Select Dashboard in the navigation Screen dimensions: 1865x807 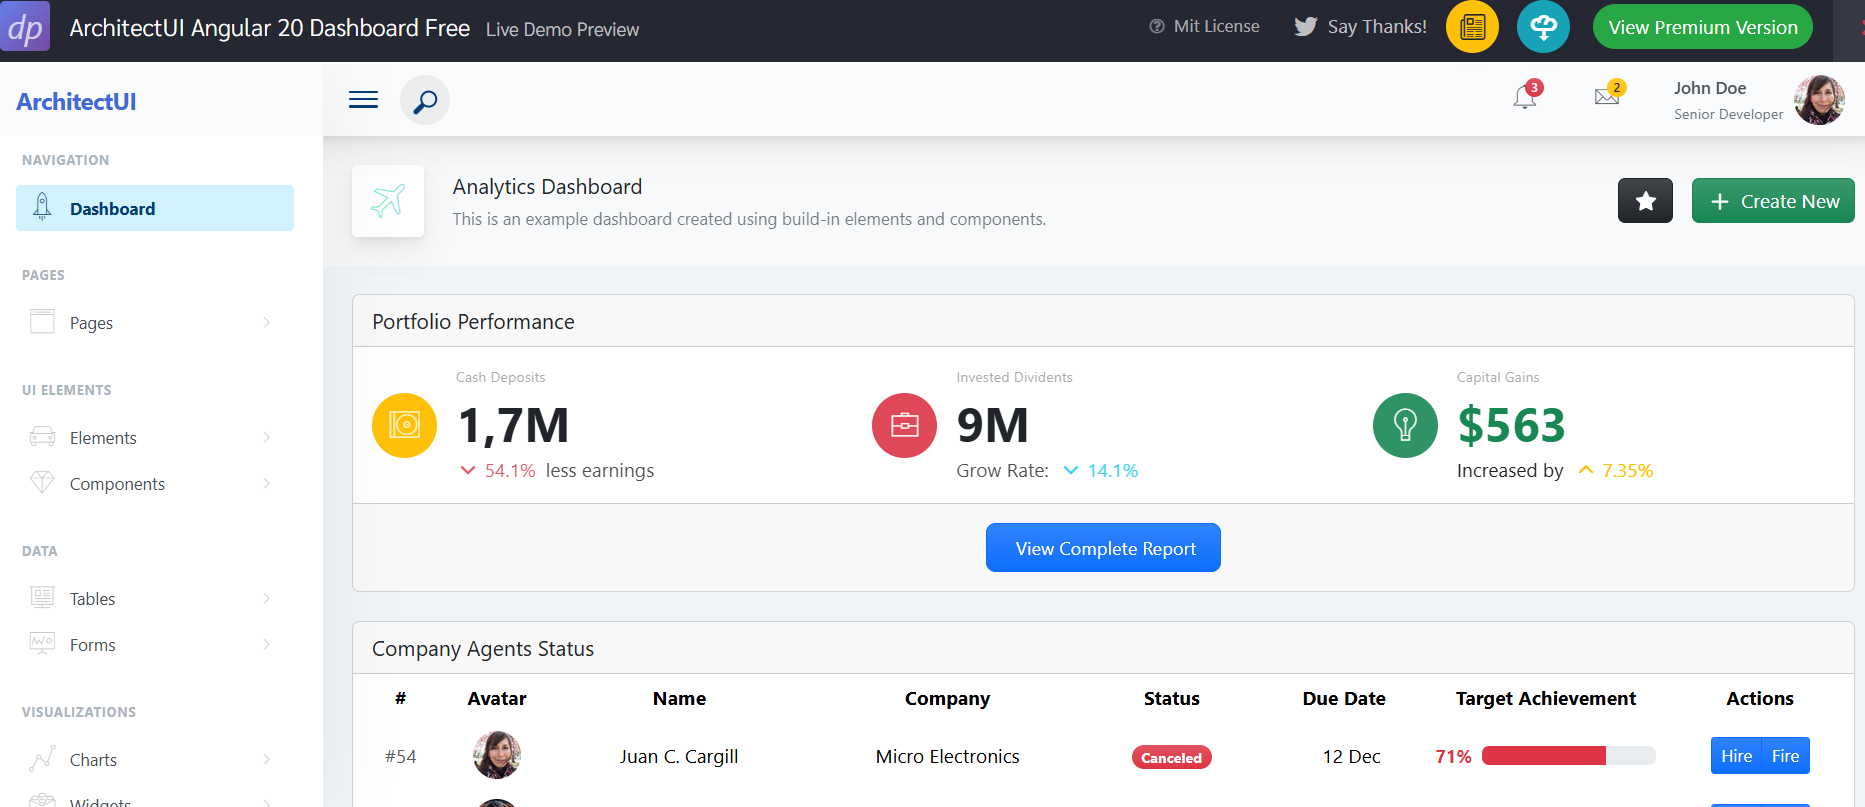[x=155, y=208]
